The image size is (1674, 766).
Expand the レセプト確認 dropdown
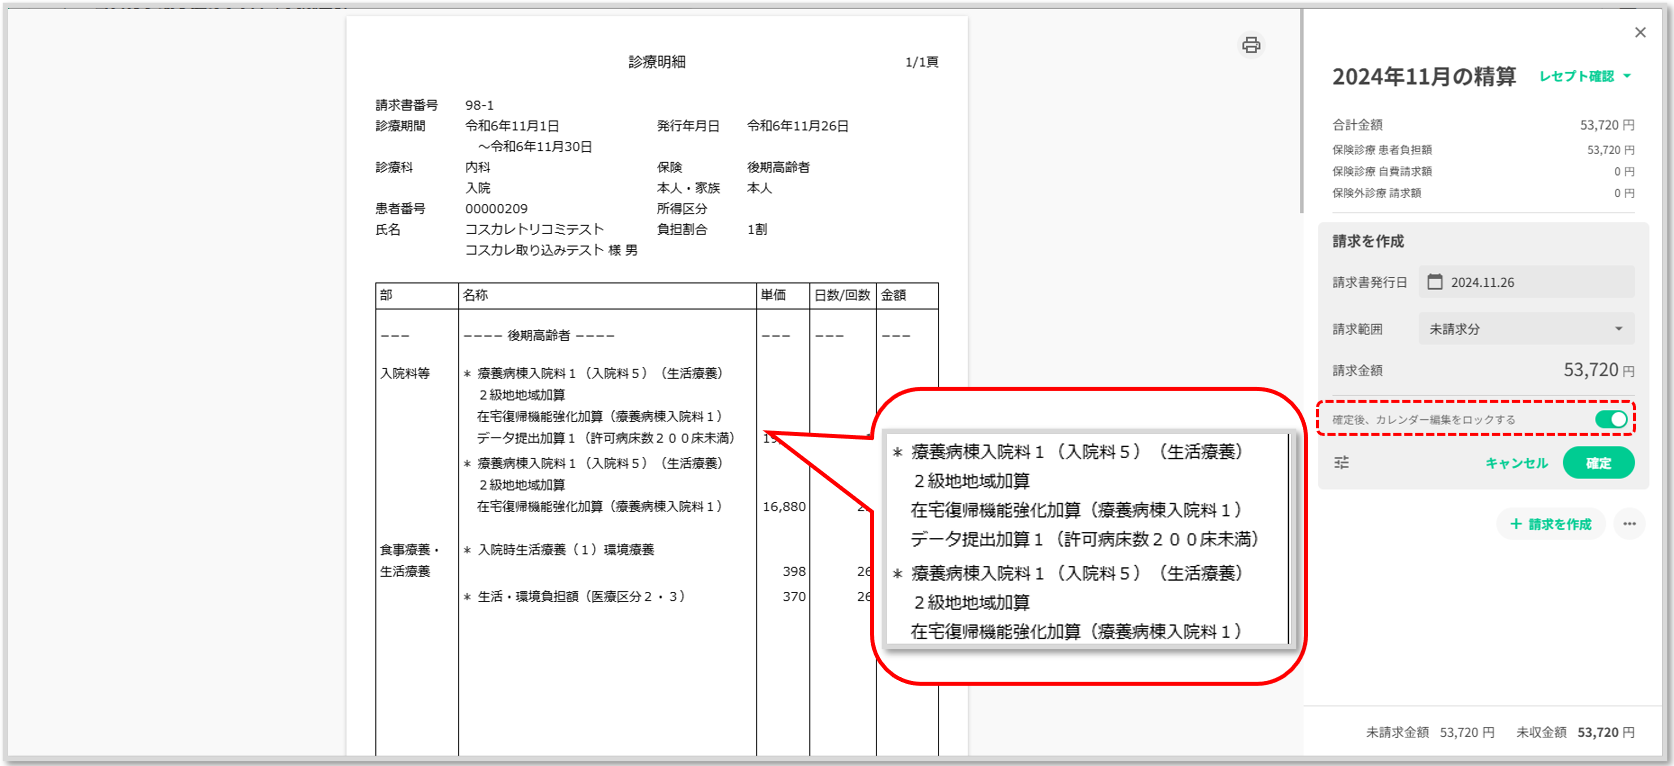1585,76
